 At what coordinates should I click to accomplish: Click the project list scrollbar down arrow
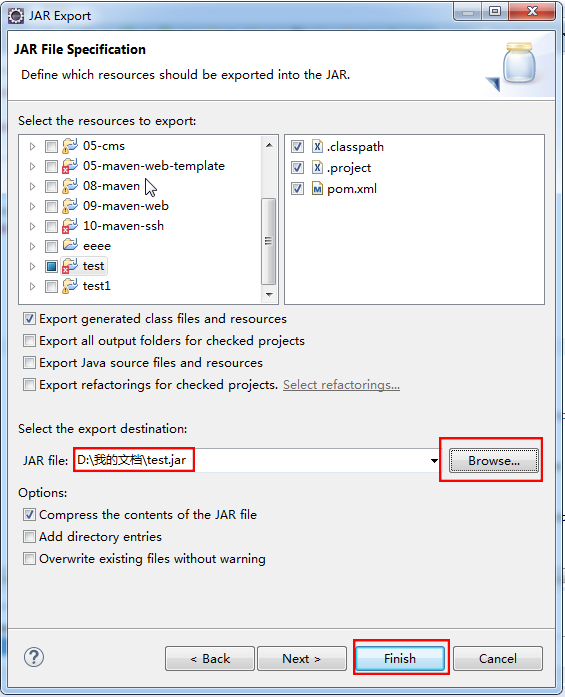(x=269, y=294)
